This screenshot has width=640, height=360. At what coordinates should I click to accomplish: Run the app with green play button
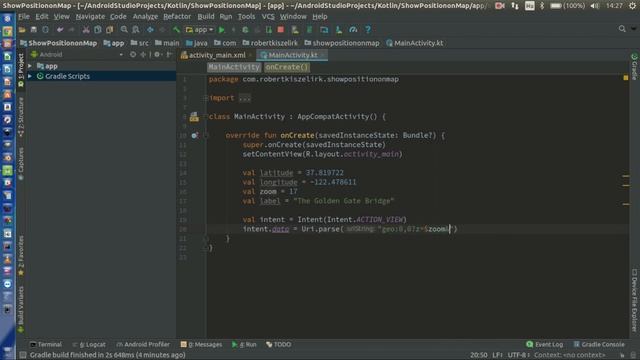click(222, 30)
